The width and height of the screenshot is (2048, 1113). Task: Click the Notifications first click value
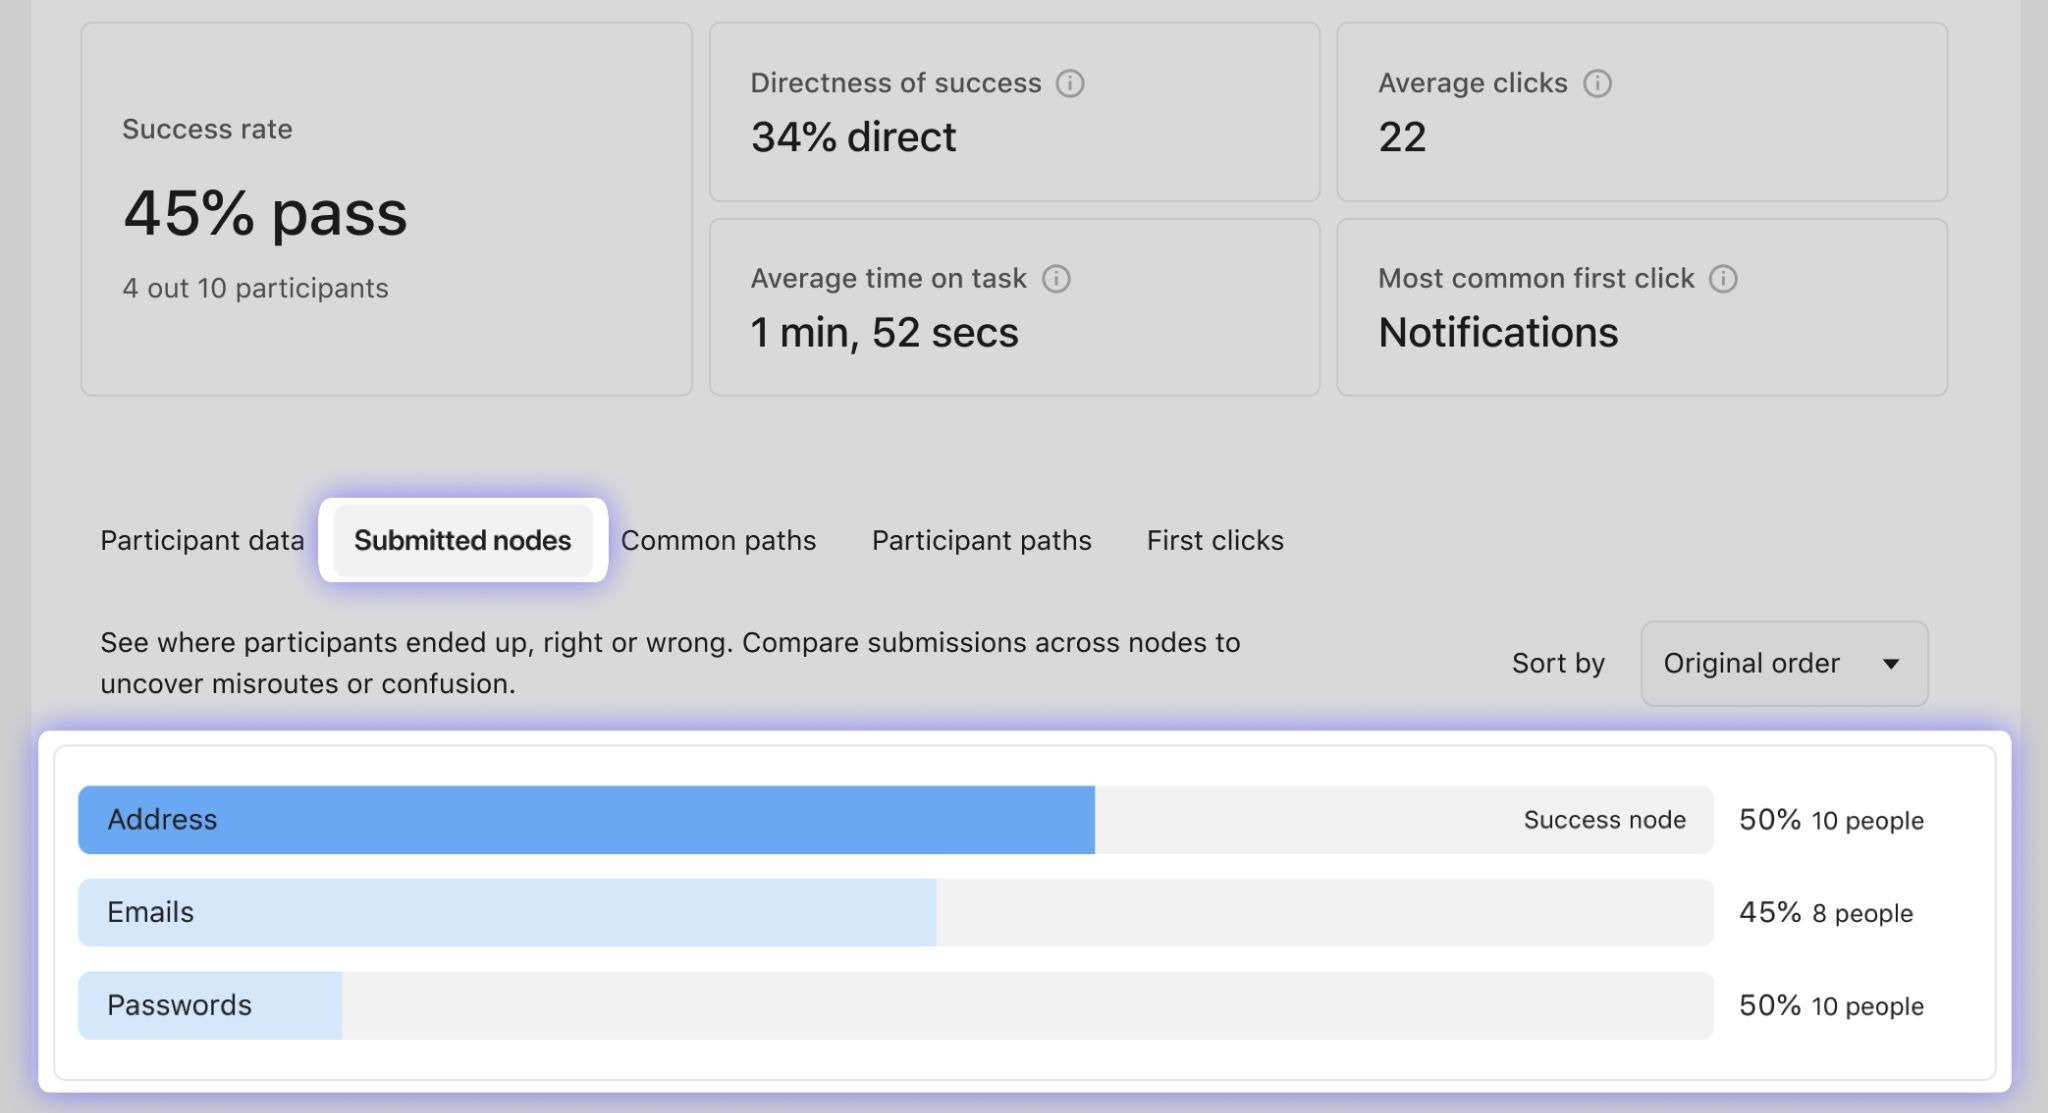pos(1497,333)
